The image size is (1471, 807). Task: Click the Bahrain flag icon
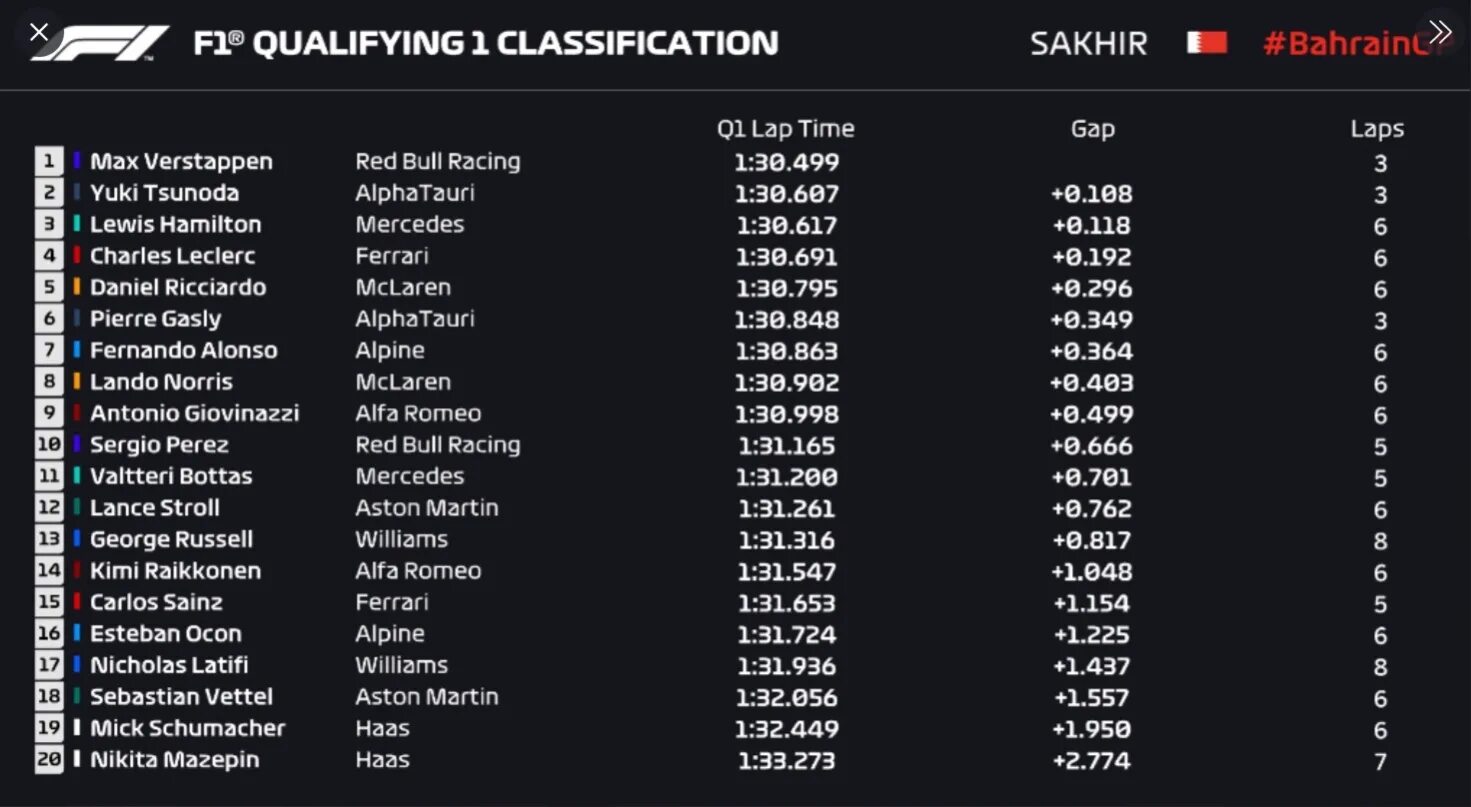point(1207,43)
